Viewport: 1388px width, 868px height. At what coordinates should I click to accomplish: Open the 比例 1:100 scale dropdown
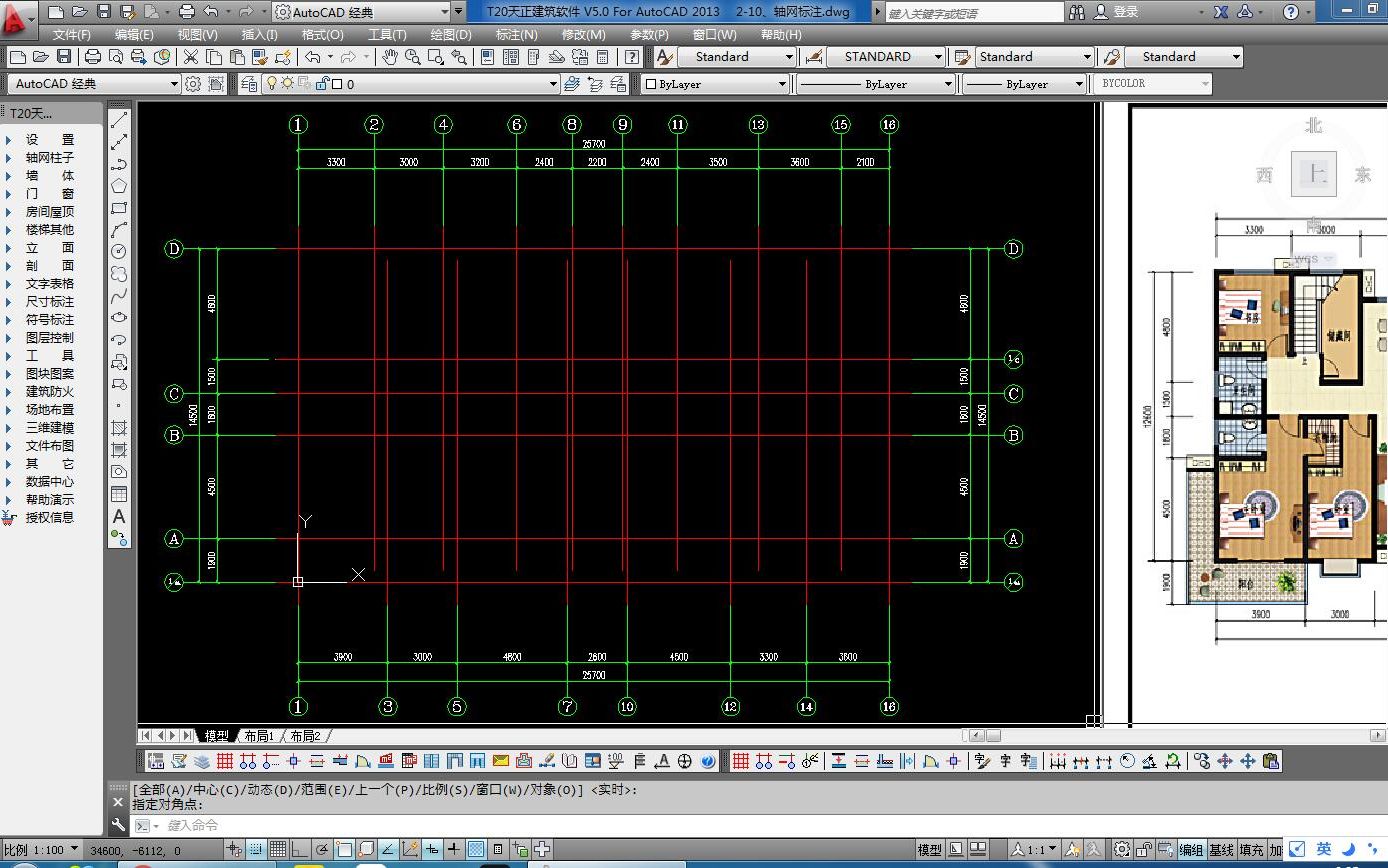[x=42, y=849]
